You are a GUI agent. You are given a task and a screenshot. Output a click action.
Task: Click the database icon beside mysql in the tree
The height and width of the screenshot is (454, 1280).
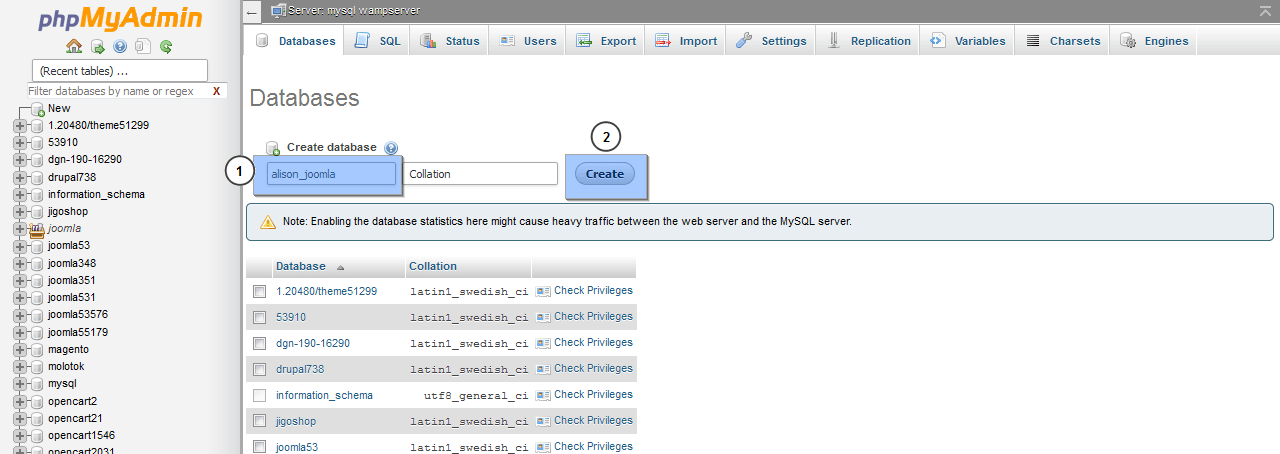click(38, 383)
